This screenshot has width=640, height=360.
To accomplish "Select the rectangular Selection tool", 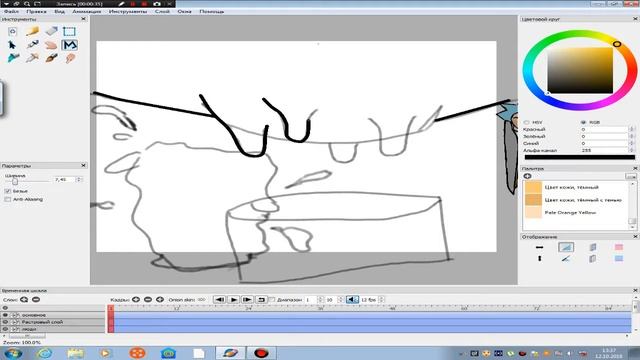I will tap(69, 31).
